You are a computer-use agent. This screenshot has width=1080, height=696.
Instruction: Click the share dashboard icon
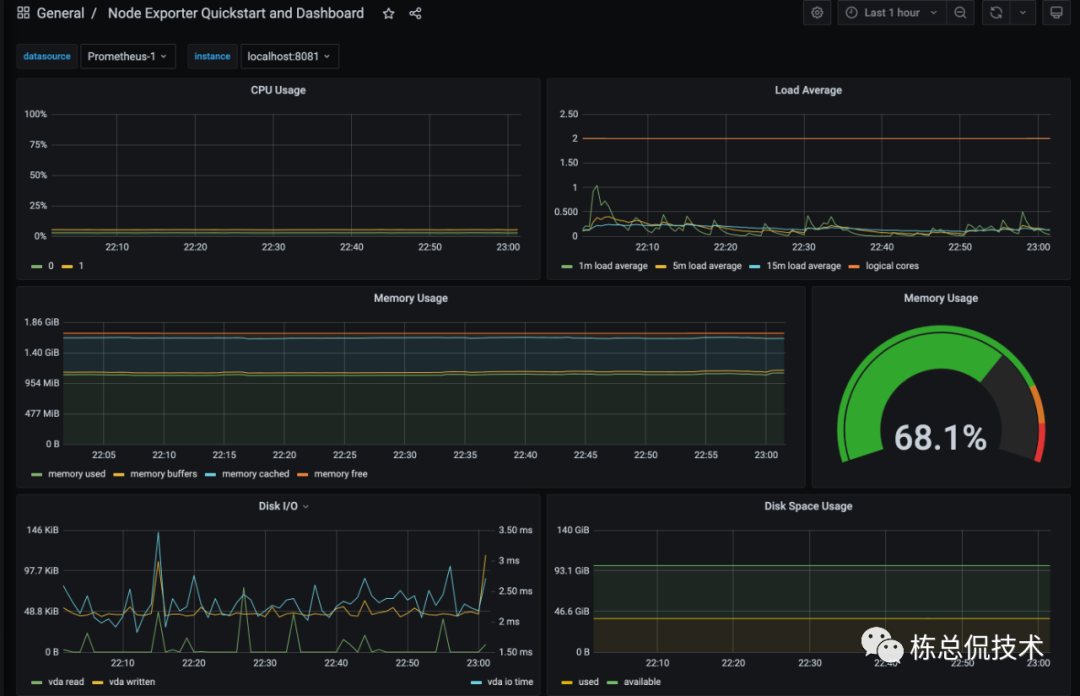[x=415, y=14]
